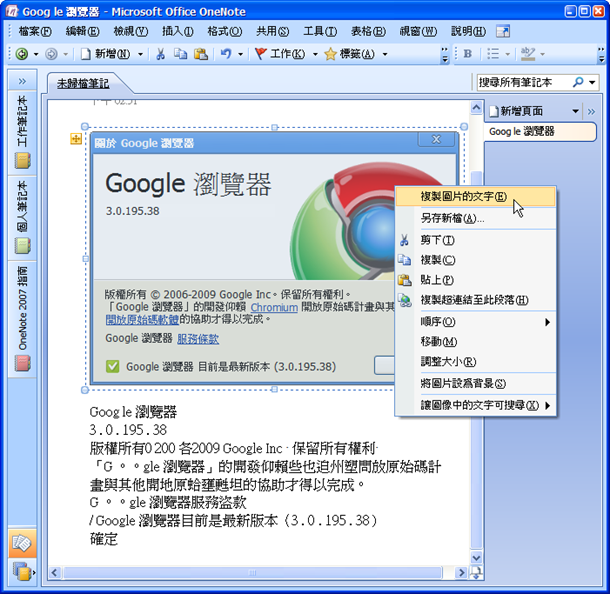Open the Undo dropdown arrow

click(240, 54)
